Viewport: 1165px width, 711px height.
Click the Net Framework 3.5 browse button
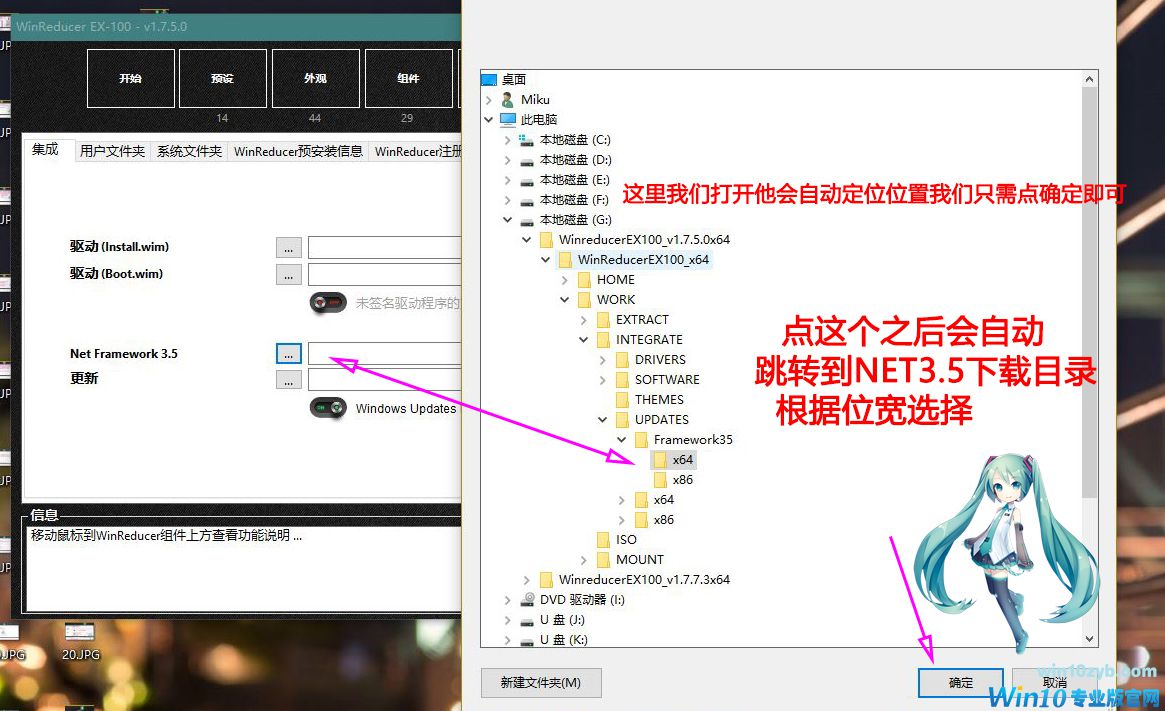click(x=288, y=354)
